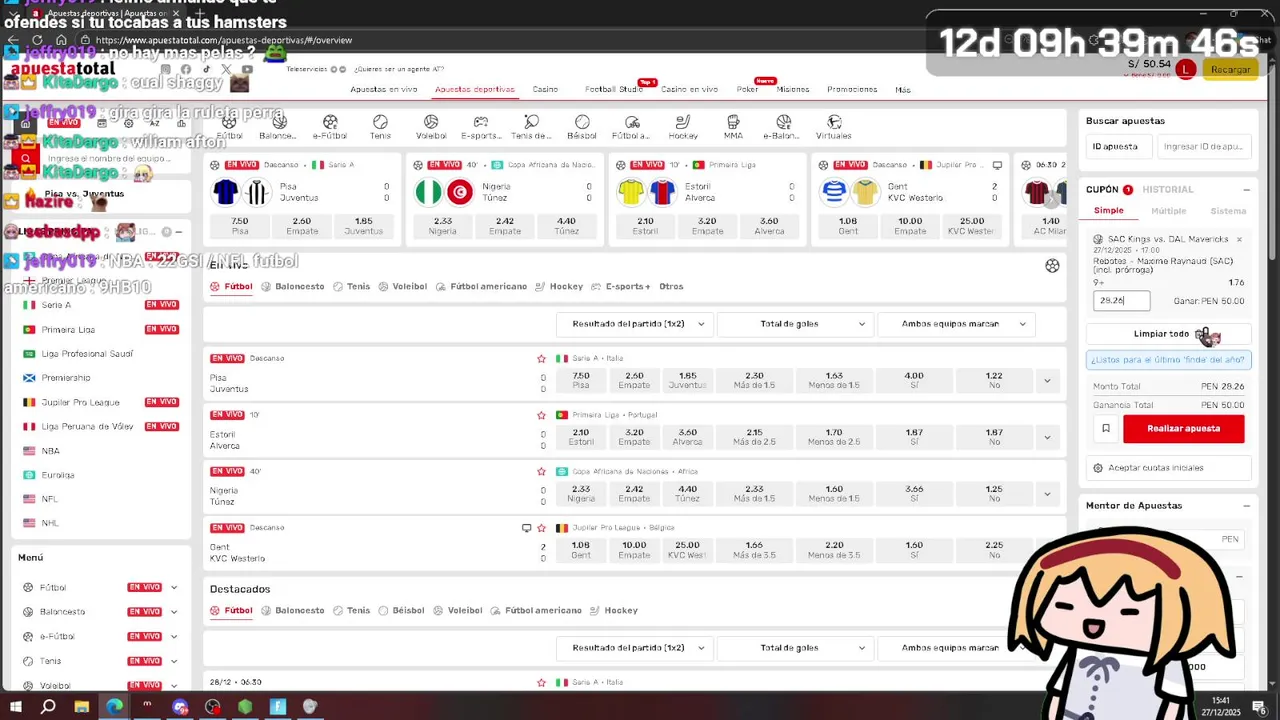The width and height of the screenshot is (1280, 720).
Task: Open Fortnite icon in taskbar
Action: (x=278, y=706)
